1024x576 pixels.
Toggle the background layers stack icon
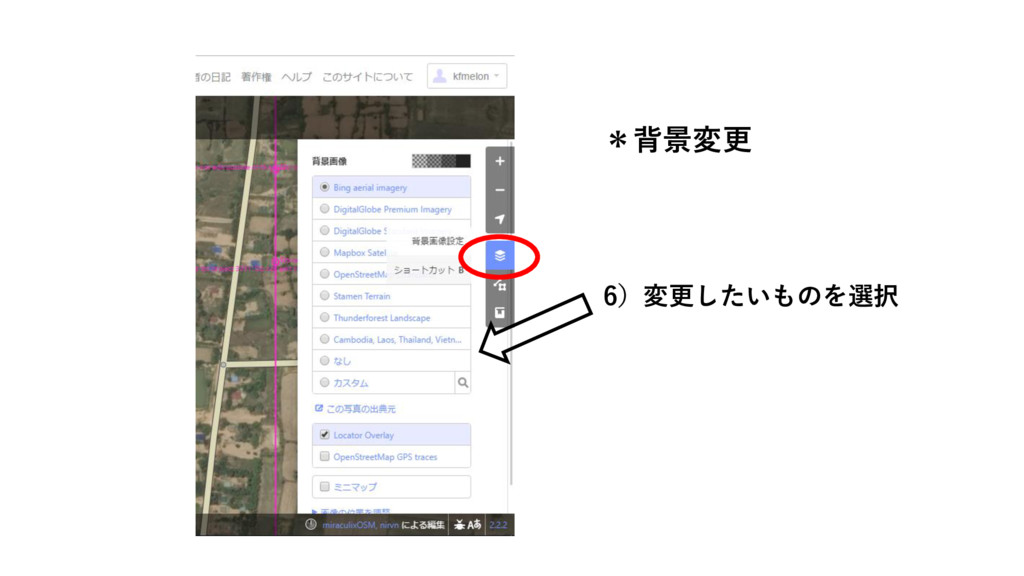[500, 255]
